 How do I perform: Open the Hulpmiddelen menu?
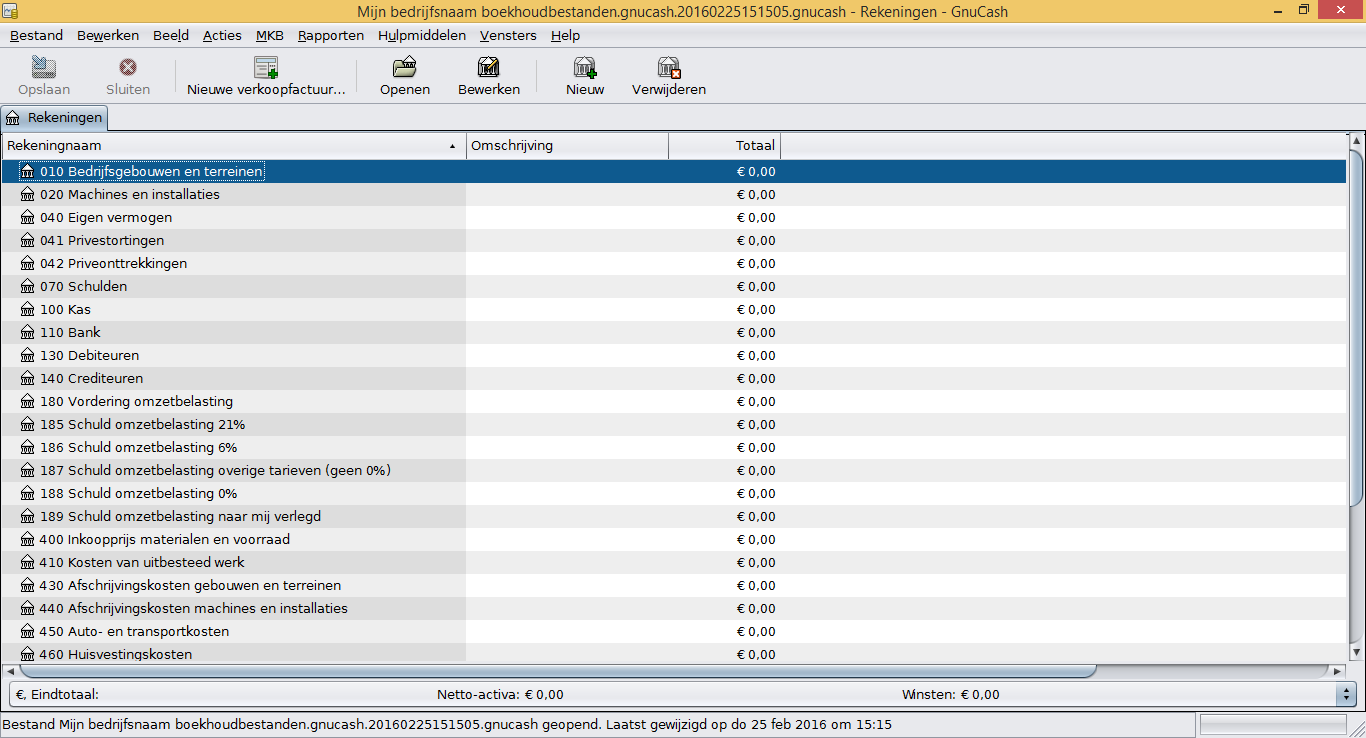[422, 35]
